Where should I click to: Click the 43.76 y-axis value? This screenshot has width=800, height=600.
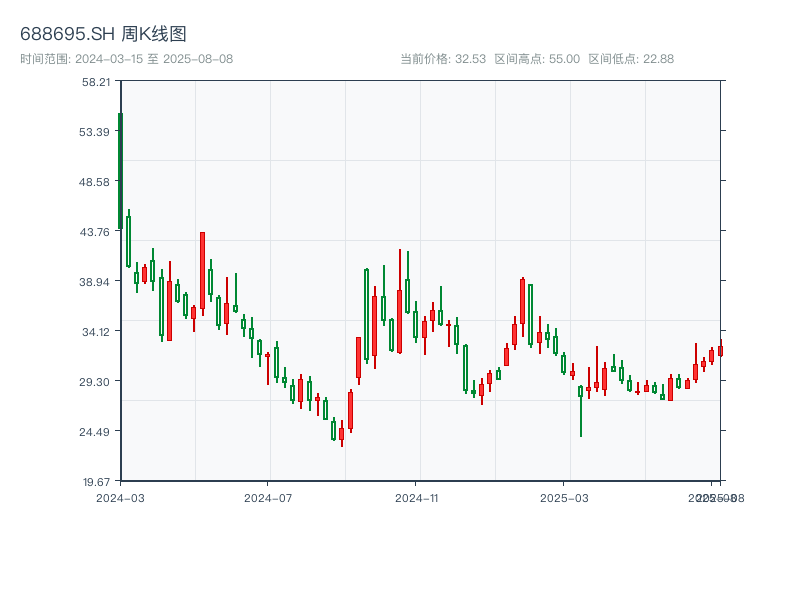coord(94,232)
